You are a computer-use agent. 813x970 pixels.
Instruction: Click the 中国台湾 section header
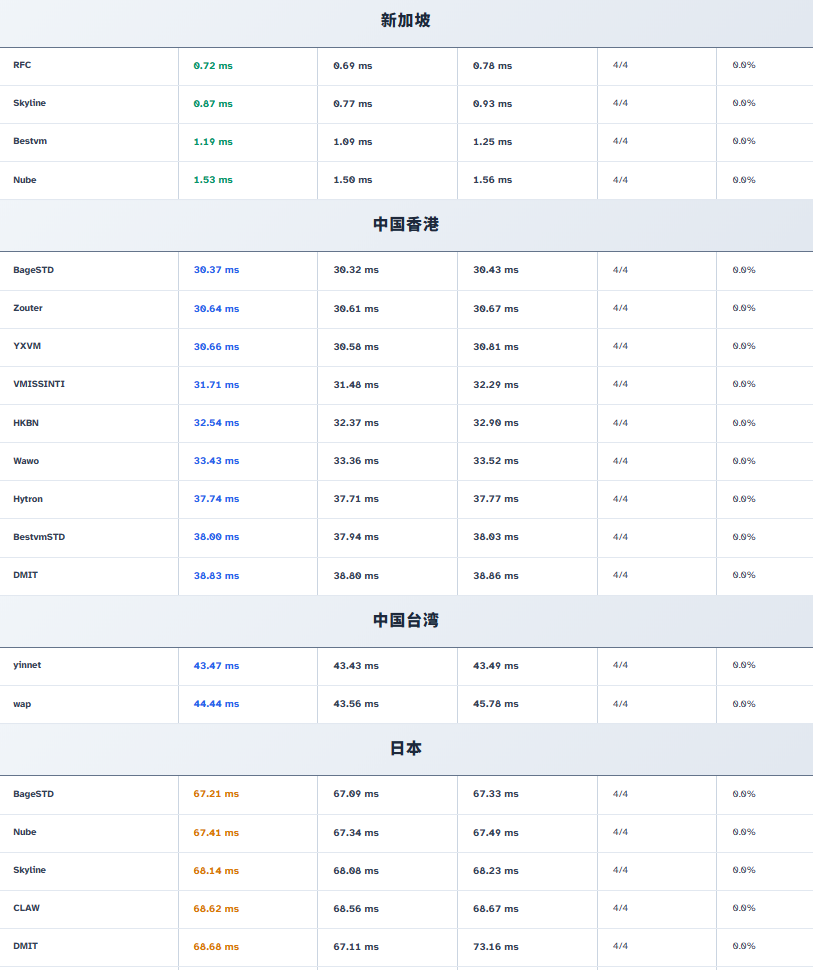tap(406, 621)
